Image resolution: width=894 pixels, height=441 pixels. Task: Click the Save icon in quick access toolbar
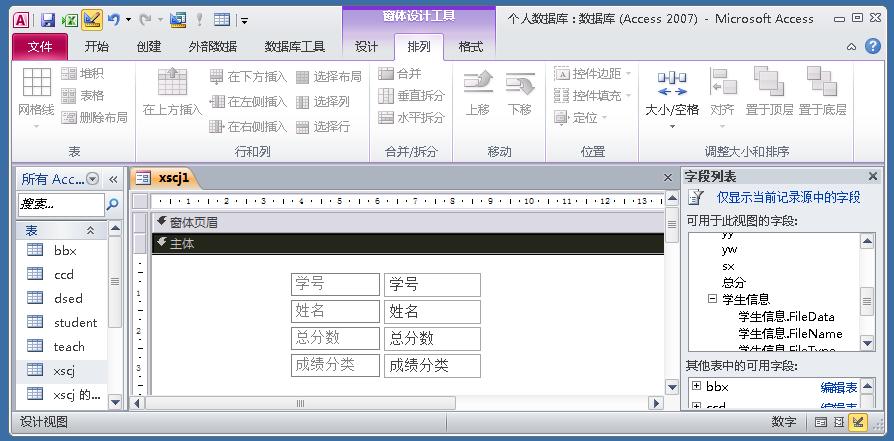[x=48, y=20]
